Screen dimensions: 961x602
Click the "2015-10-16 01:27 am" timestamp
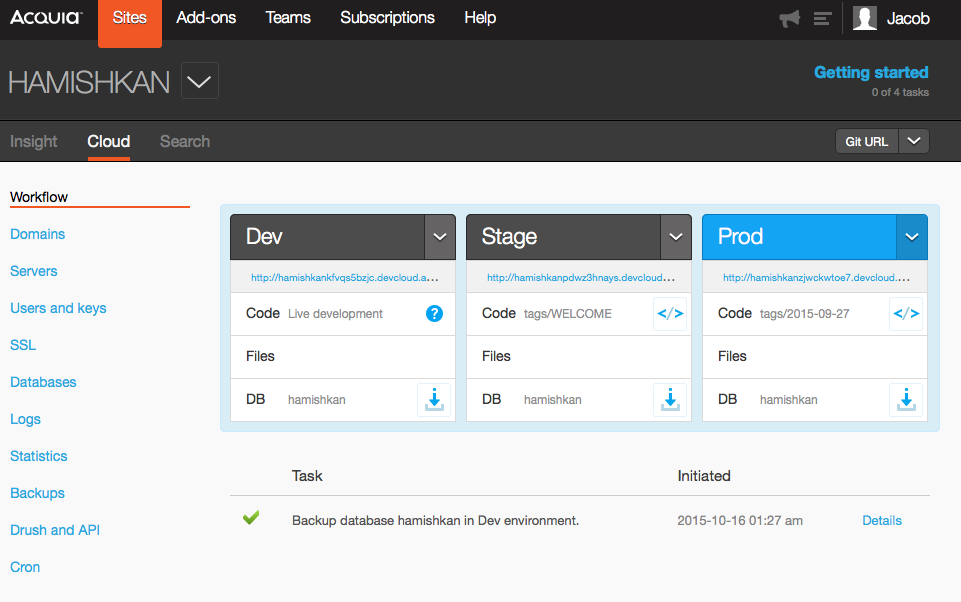740,520
